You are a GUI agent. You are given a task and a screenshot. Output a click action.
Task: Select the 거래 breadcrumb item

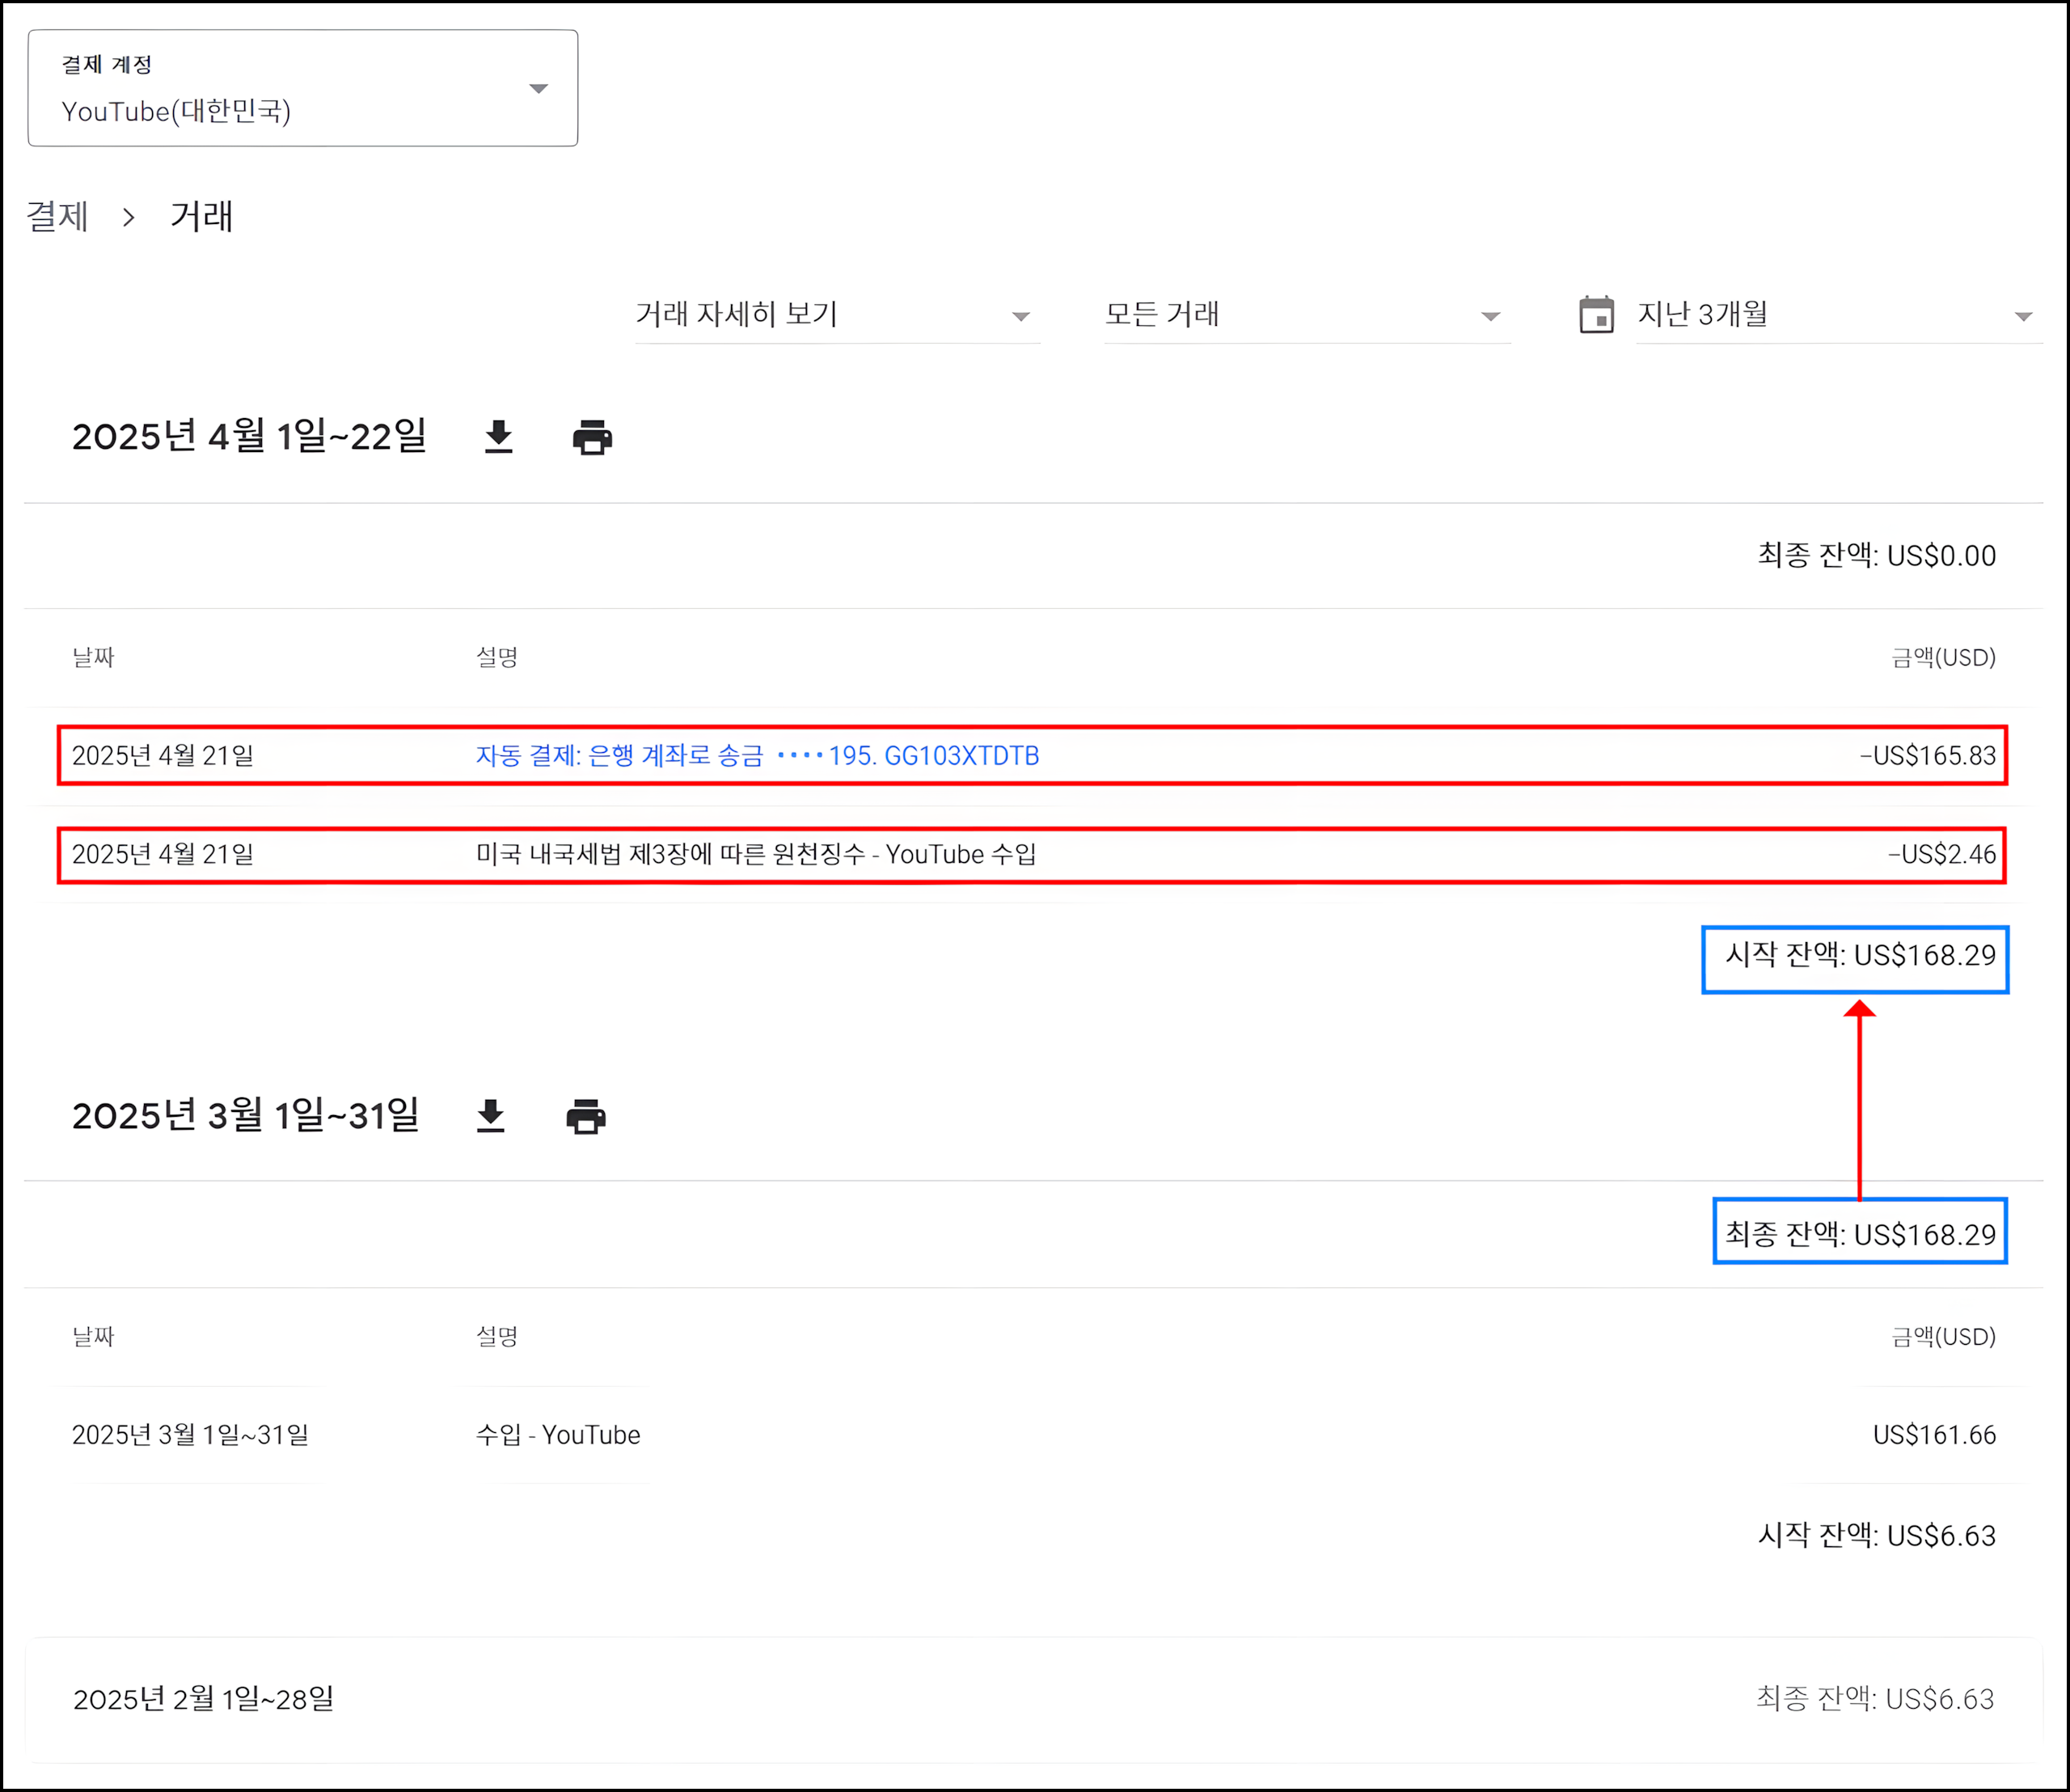point(201,217)
